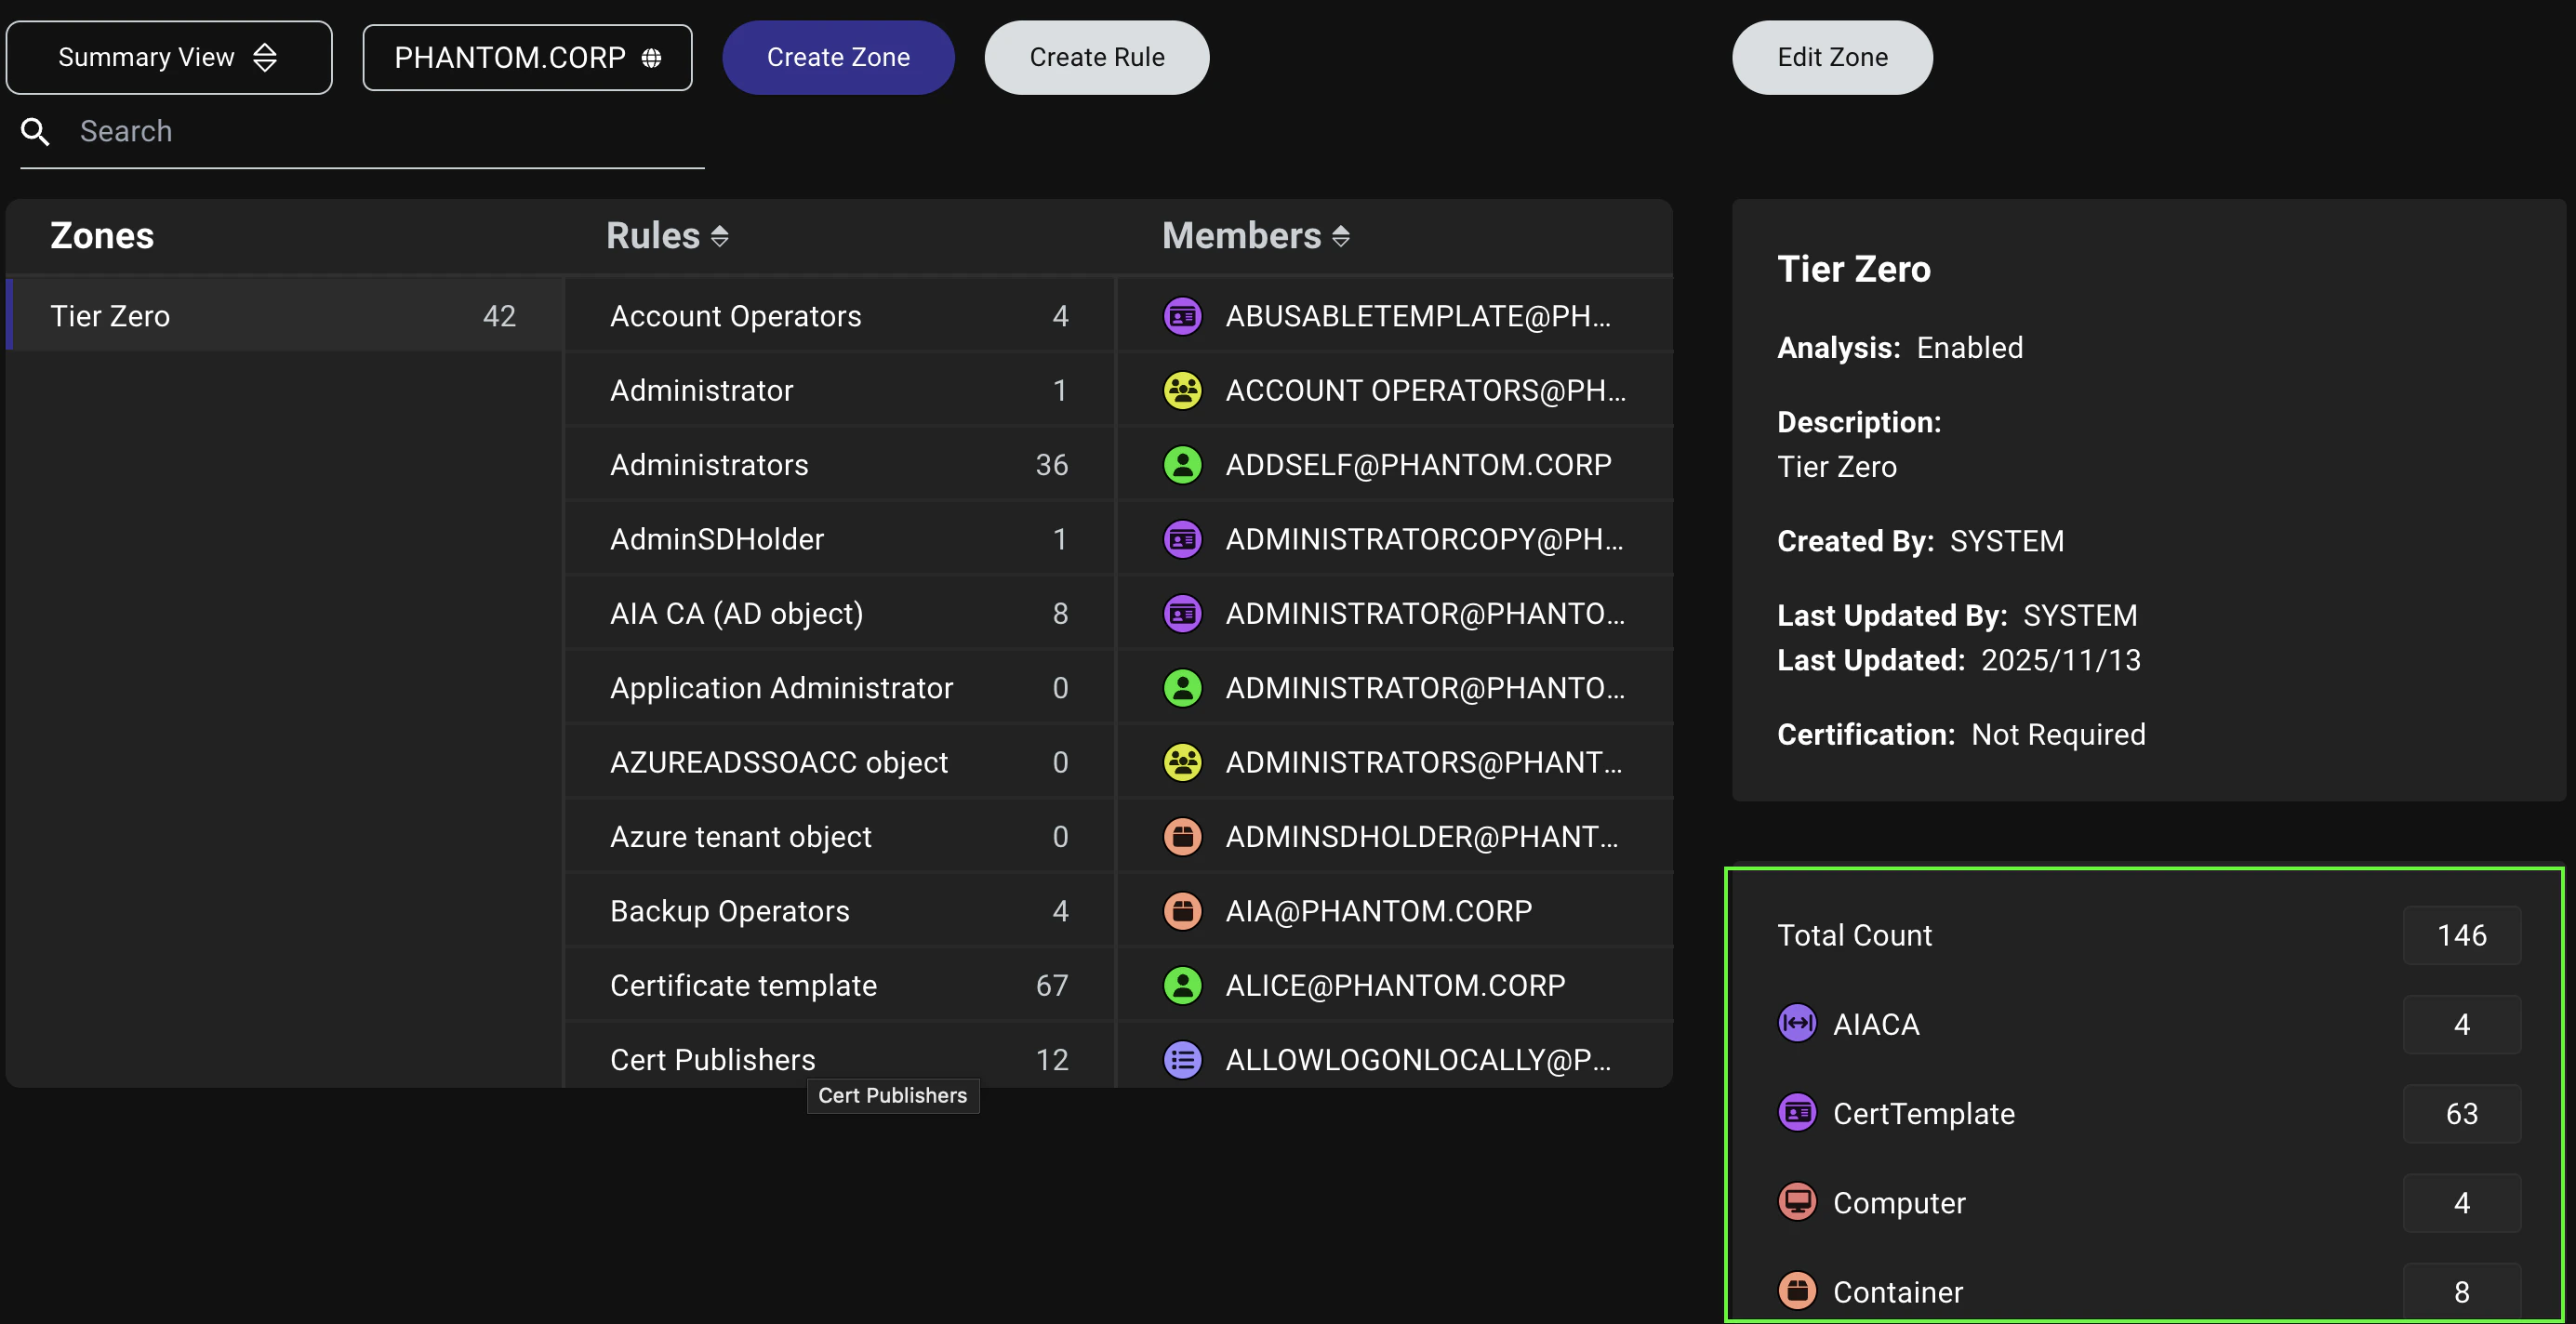Screen dimensions: 2576x1324
Task: Click the orange icon next to AIA@PHANTOM.CORP
Action: (x=1183, y=910)
